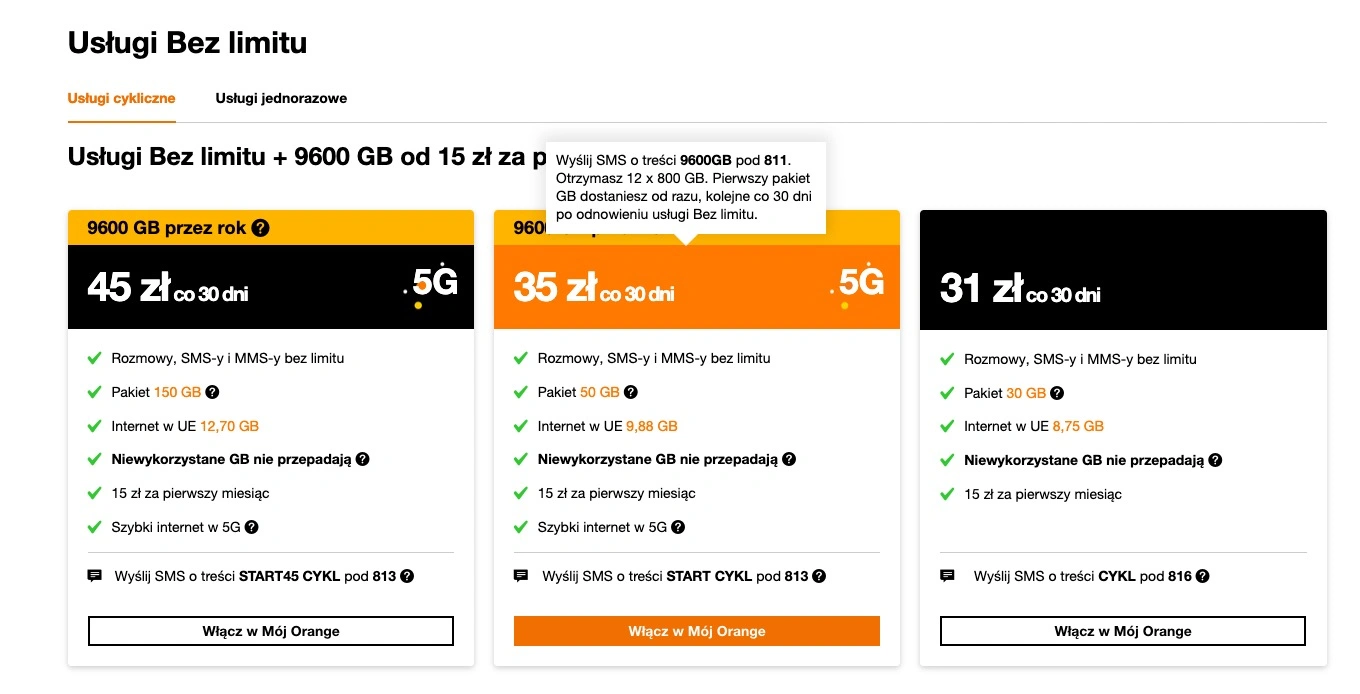Click Włącz w Mój Orange for 45 zł plan

[x=271, y=631]
